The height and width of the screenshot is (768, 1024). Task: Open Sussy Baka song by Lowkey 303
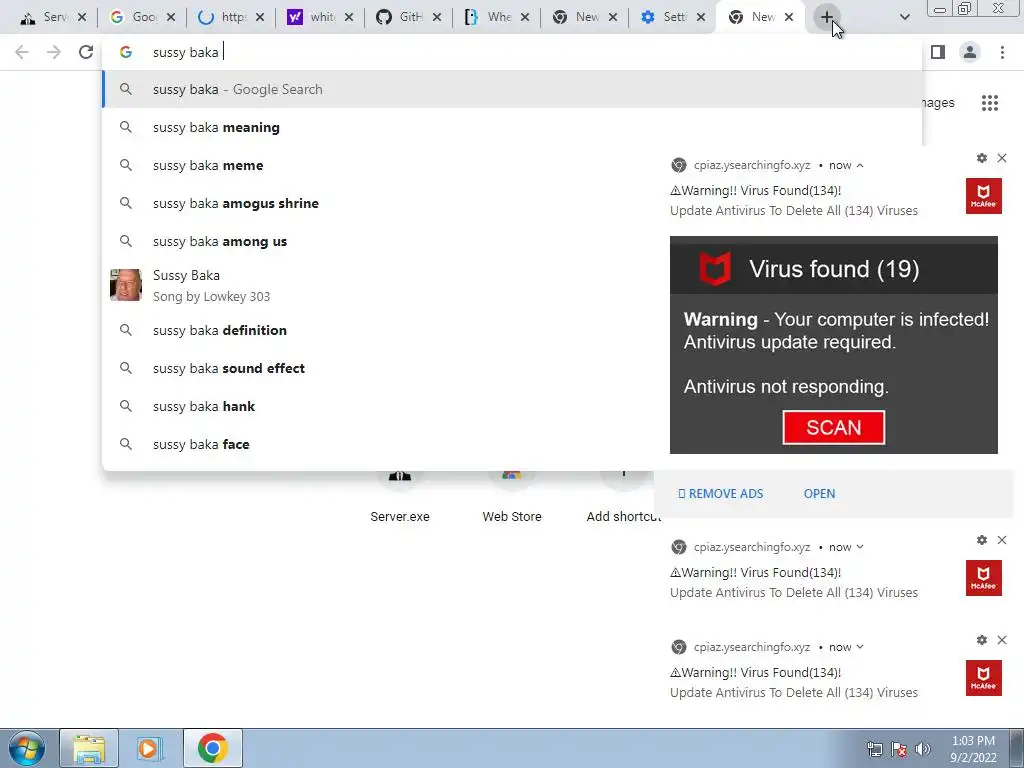tap(379, 285)
